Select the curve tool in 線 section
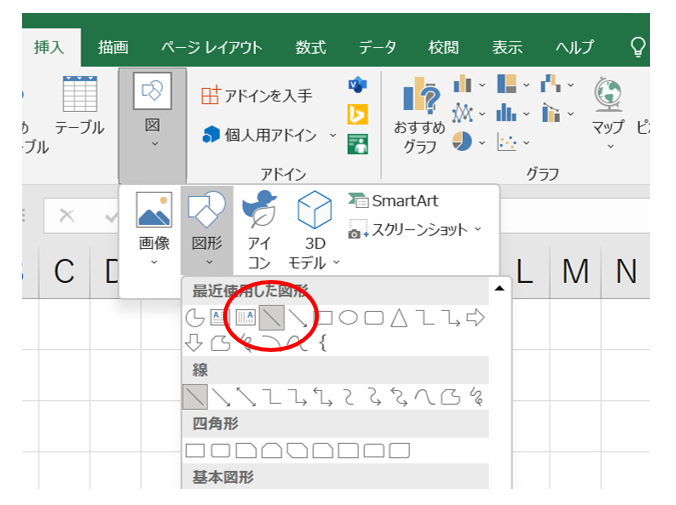The width and height of the screenshot is (676, 505). tap(425, 397)
